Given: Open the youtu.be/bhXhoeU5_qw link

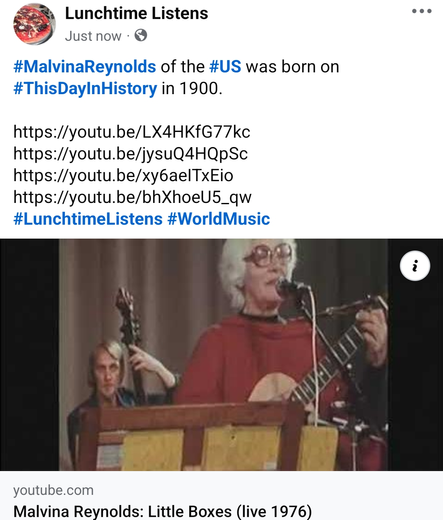Looking at the screenshot, I should click(132, 197).
